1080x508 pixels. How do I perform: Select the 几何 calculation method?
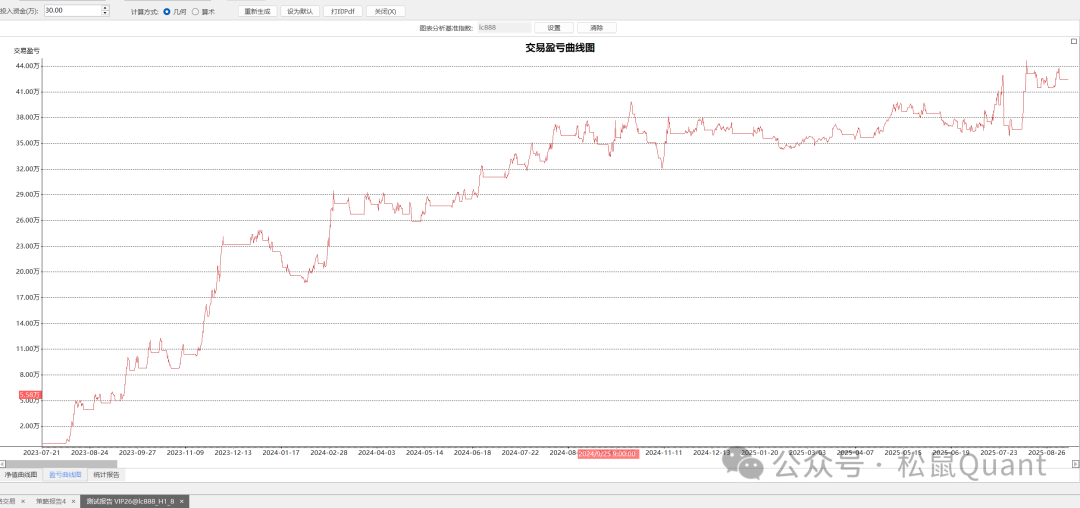click(x=167, y=11)
